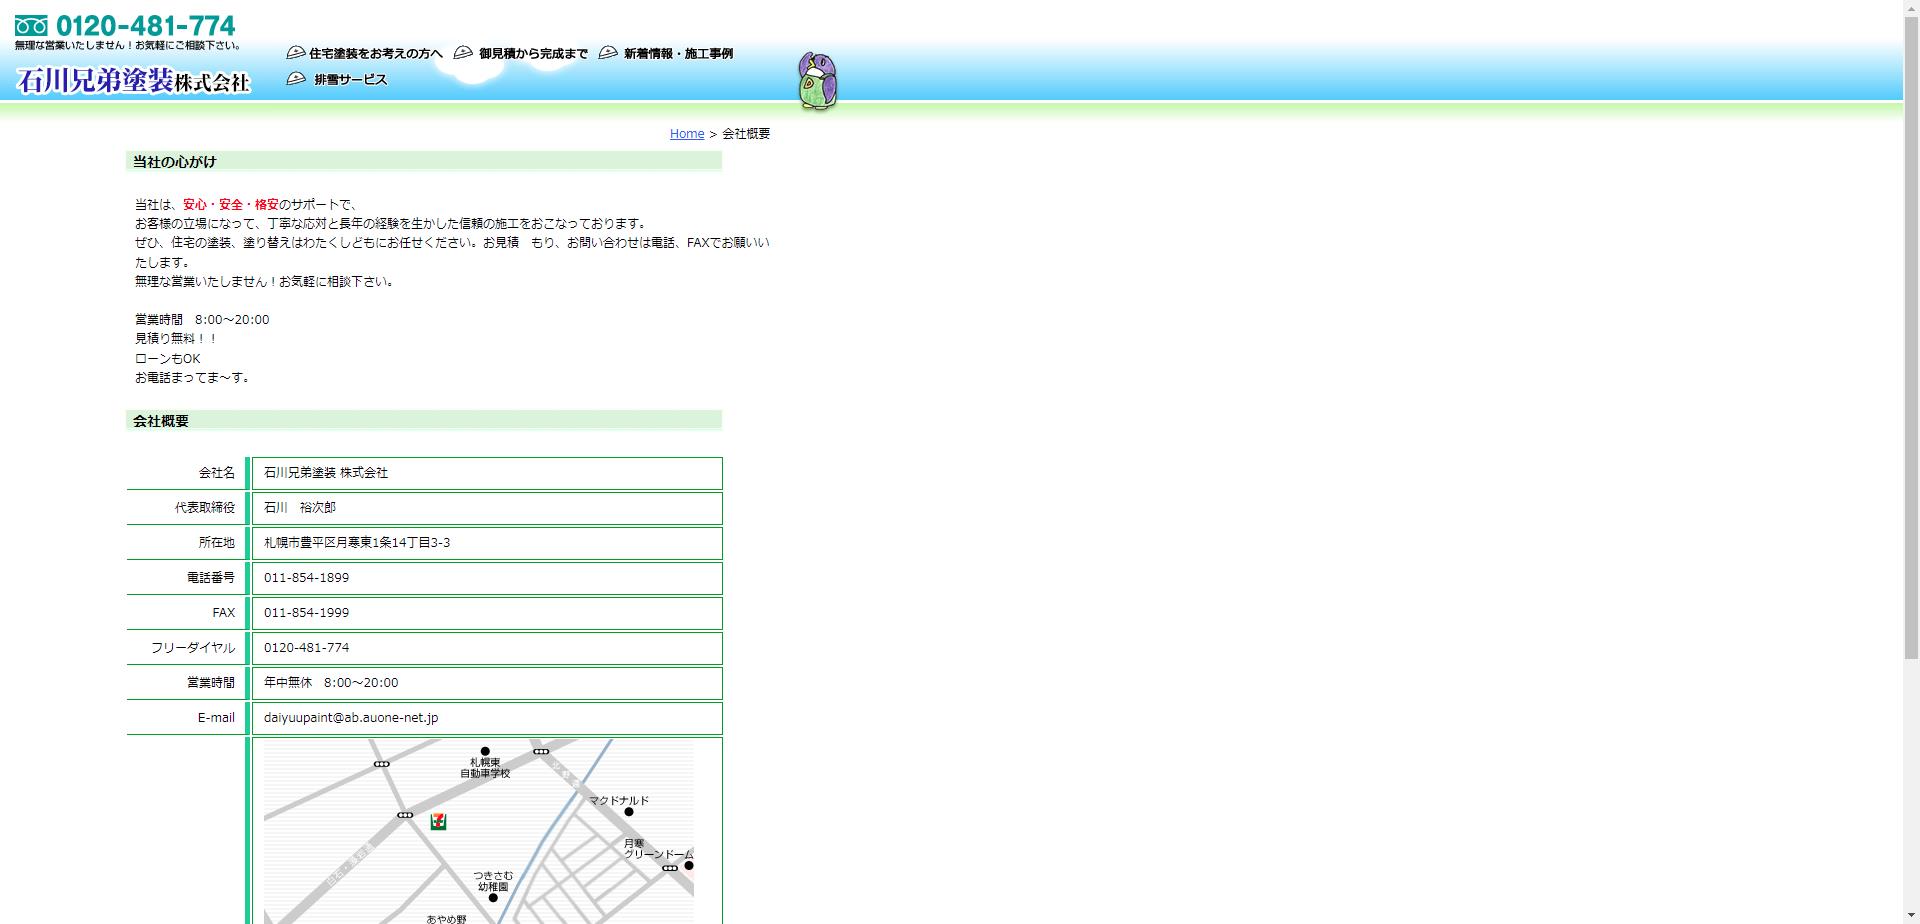
Task: Open 新着情報・施工事例 menu item
Action: point(678,54)
